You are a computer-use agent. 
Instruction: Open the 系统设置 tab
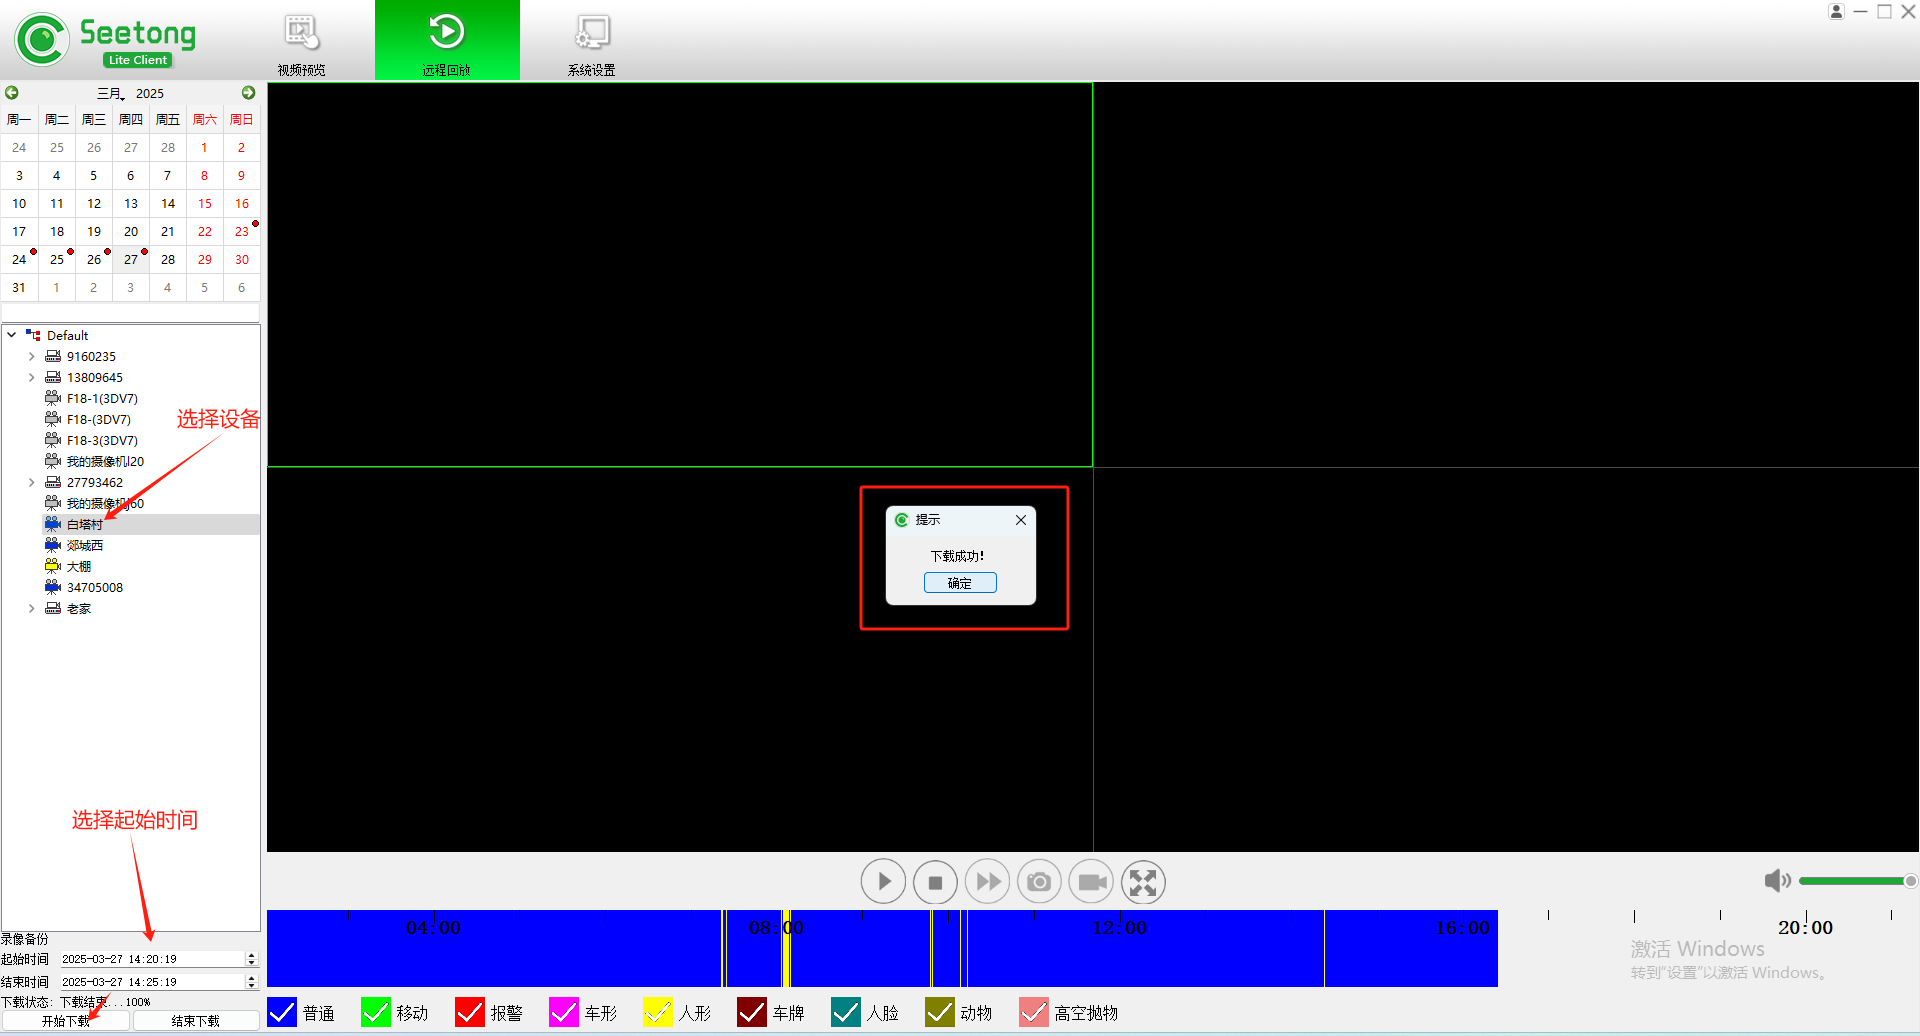tap(591, 42)
